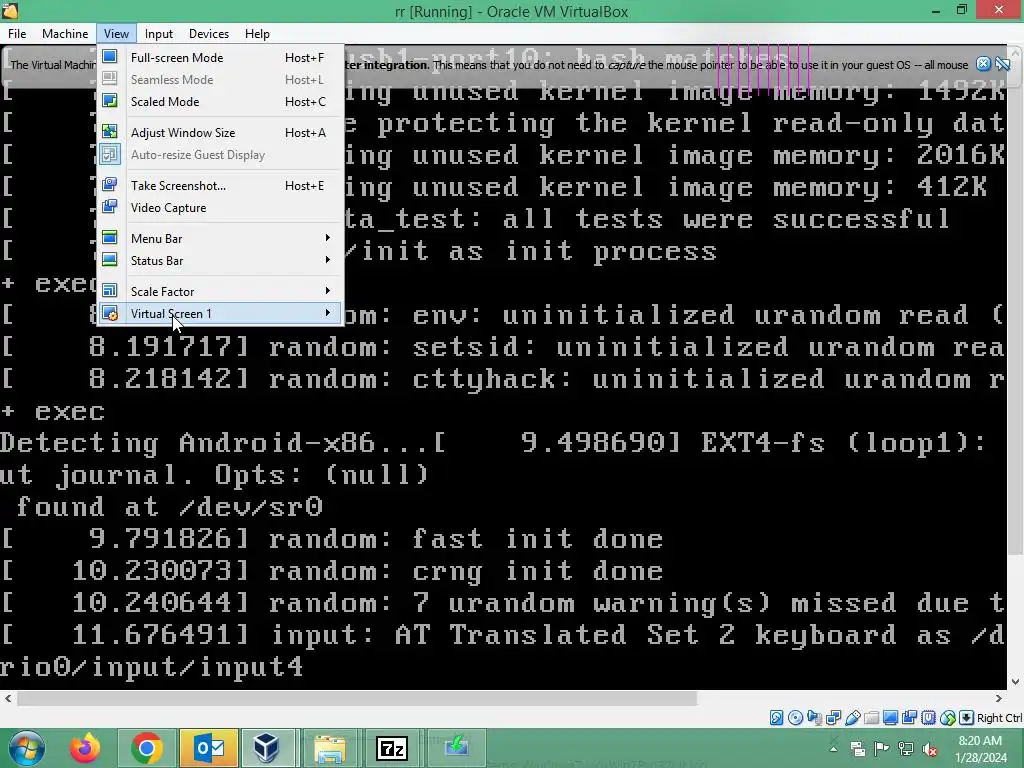1024x768 pixels.
Task: Click the shared folders status icon
Action: pos(871,718)
